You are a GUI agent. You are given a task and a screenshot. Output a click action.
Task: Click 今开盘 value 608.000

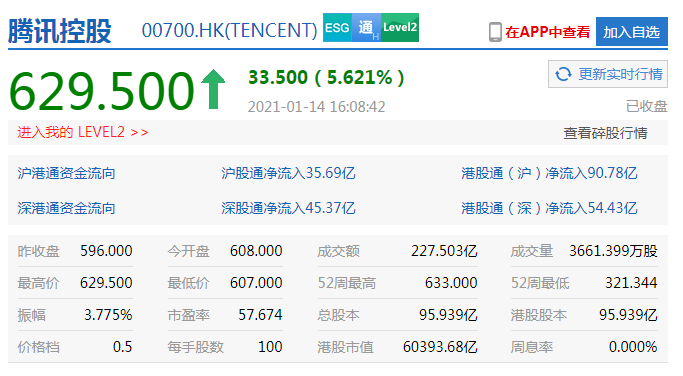pyautogui.click(x=256, y=251)
